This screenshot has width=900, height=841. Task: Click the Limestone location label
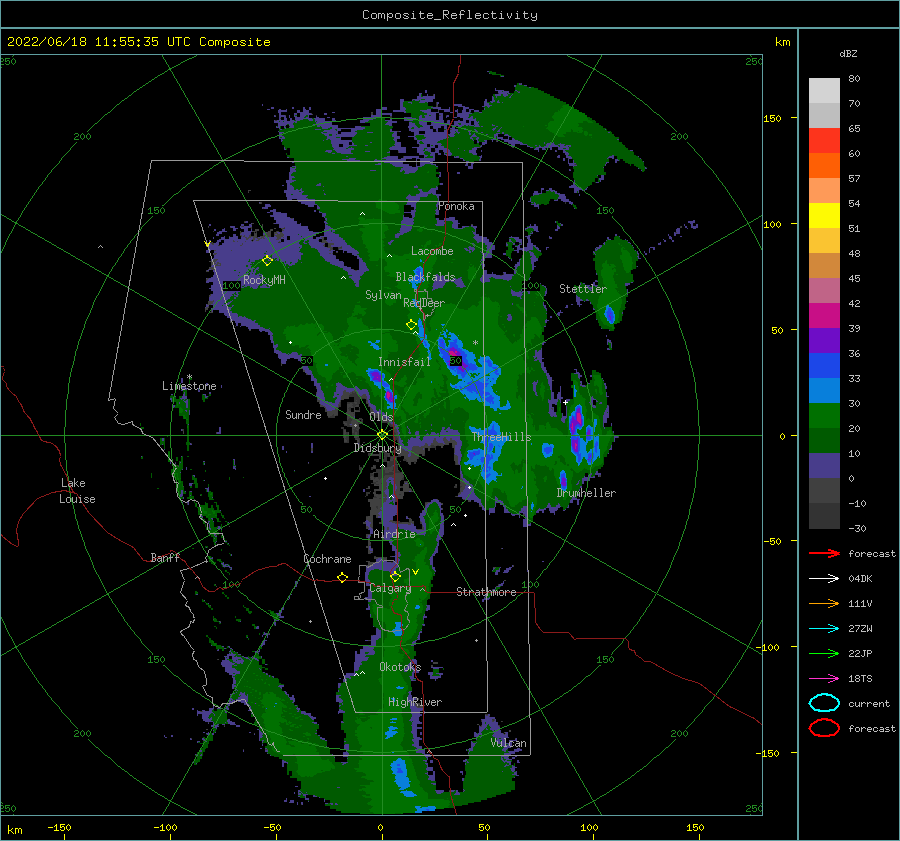click(x=189, y=386)
